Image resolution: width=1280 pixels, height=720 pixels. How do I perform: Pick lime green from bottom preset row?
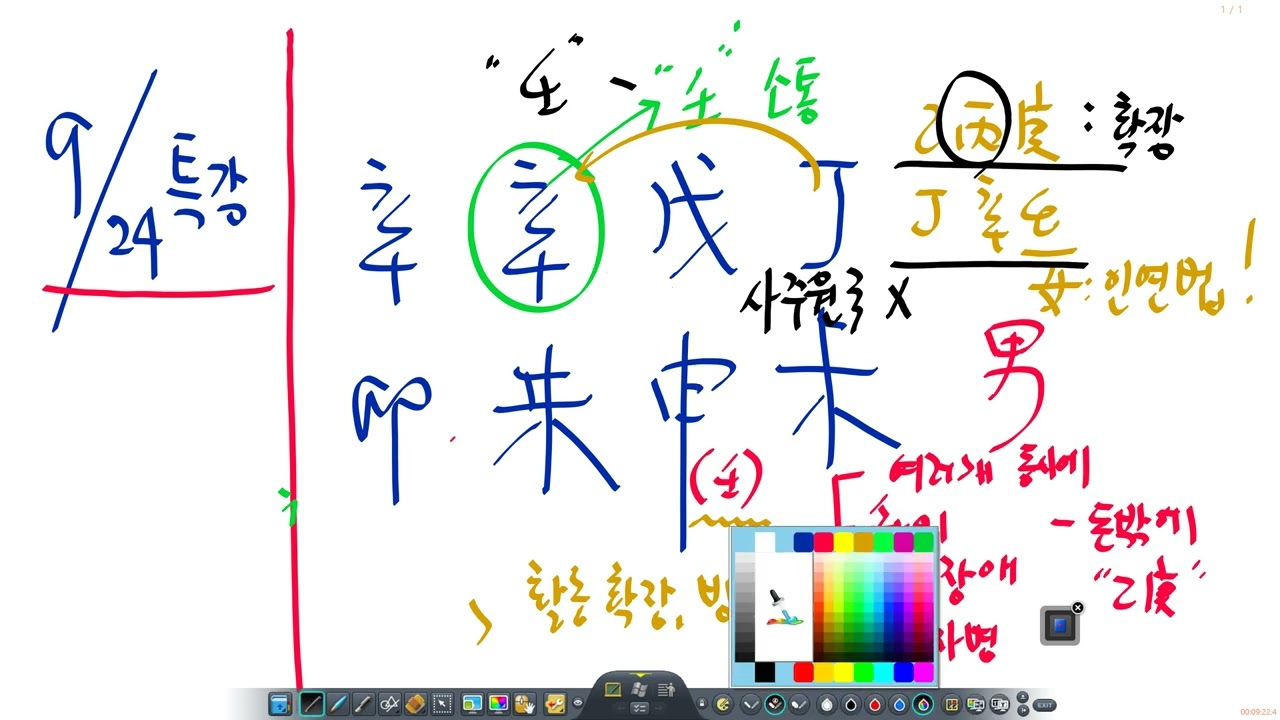864,672
